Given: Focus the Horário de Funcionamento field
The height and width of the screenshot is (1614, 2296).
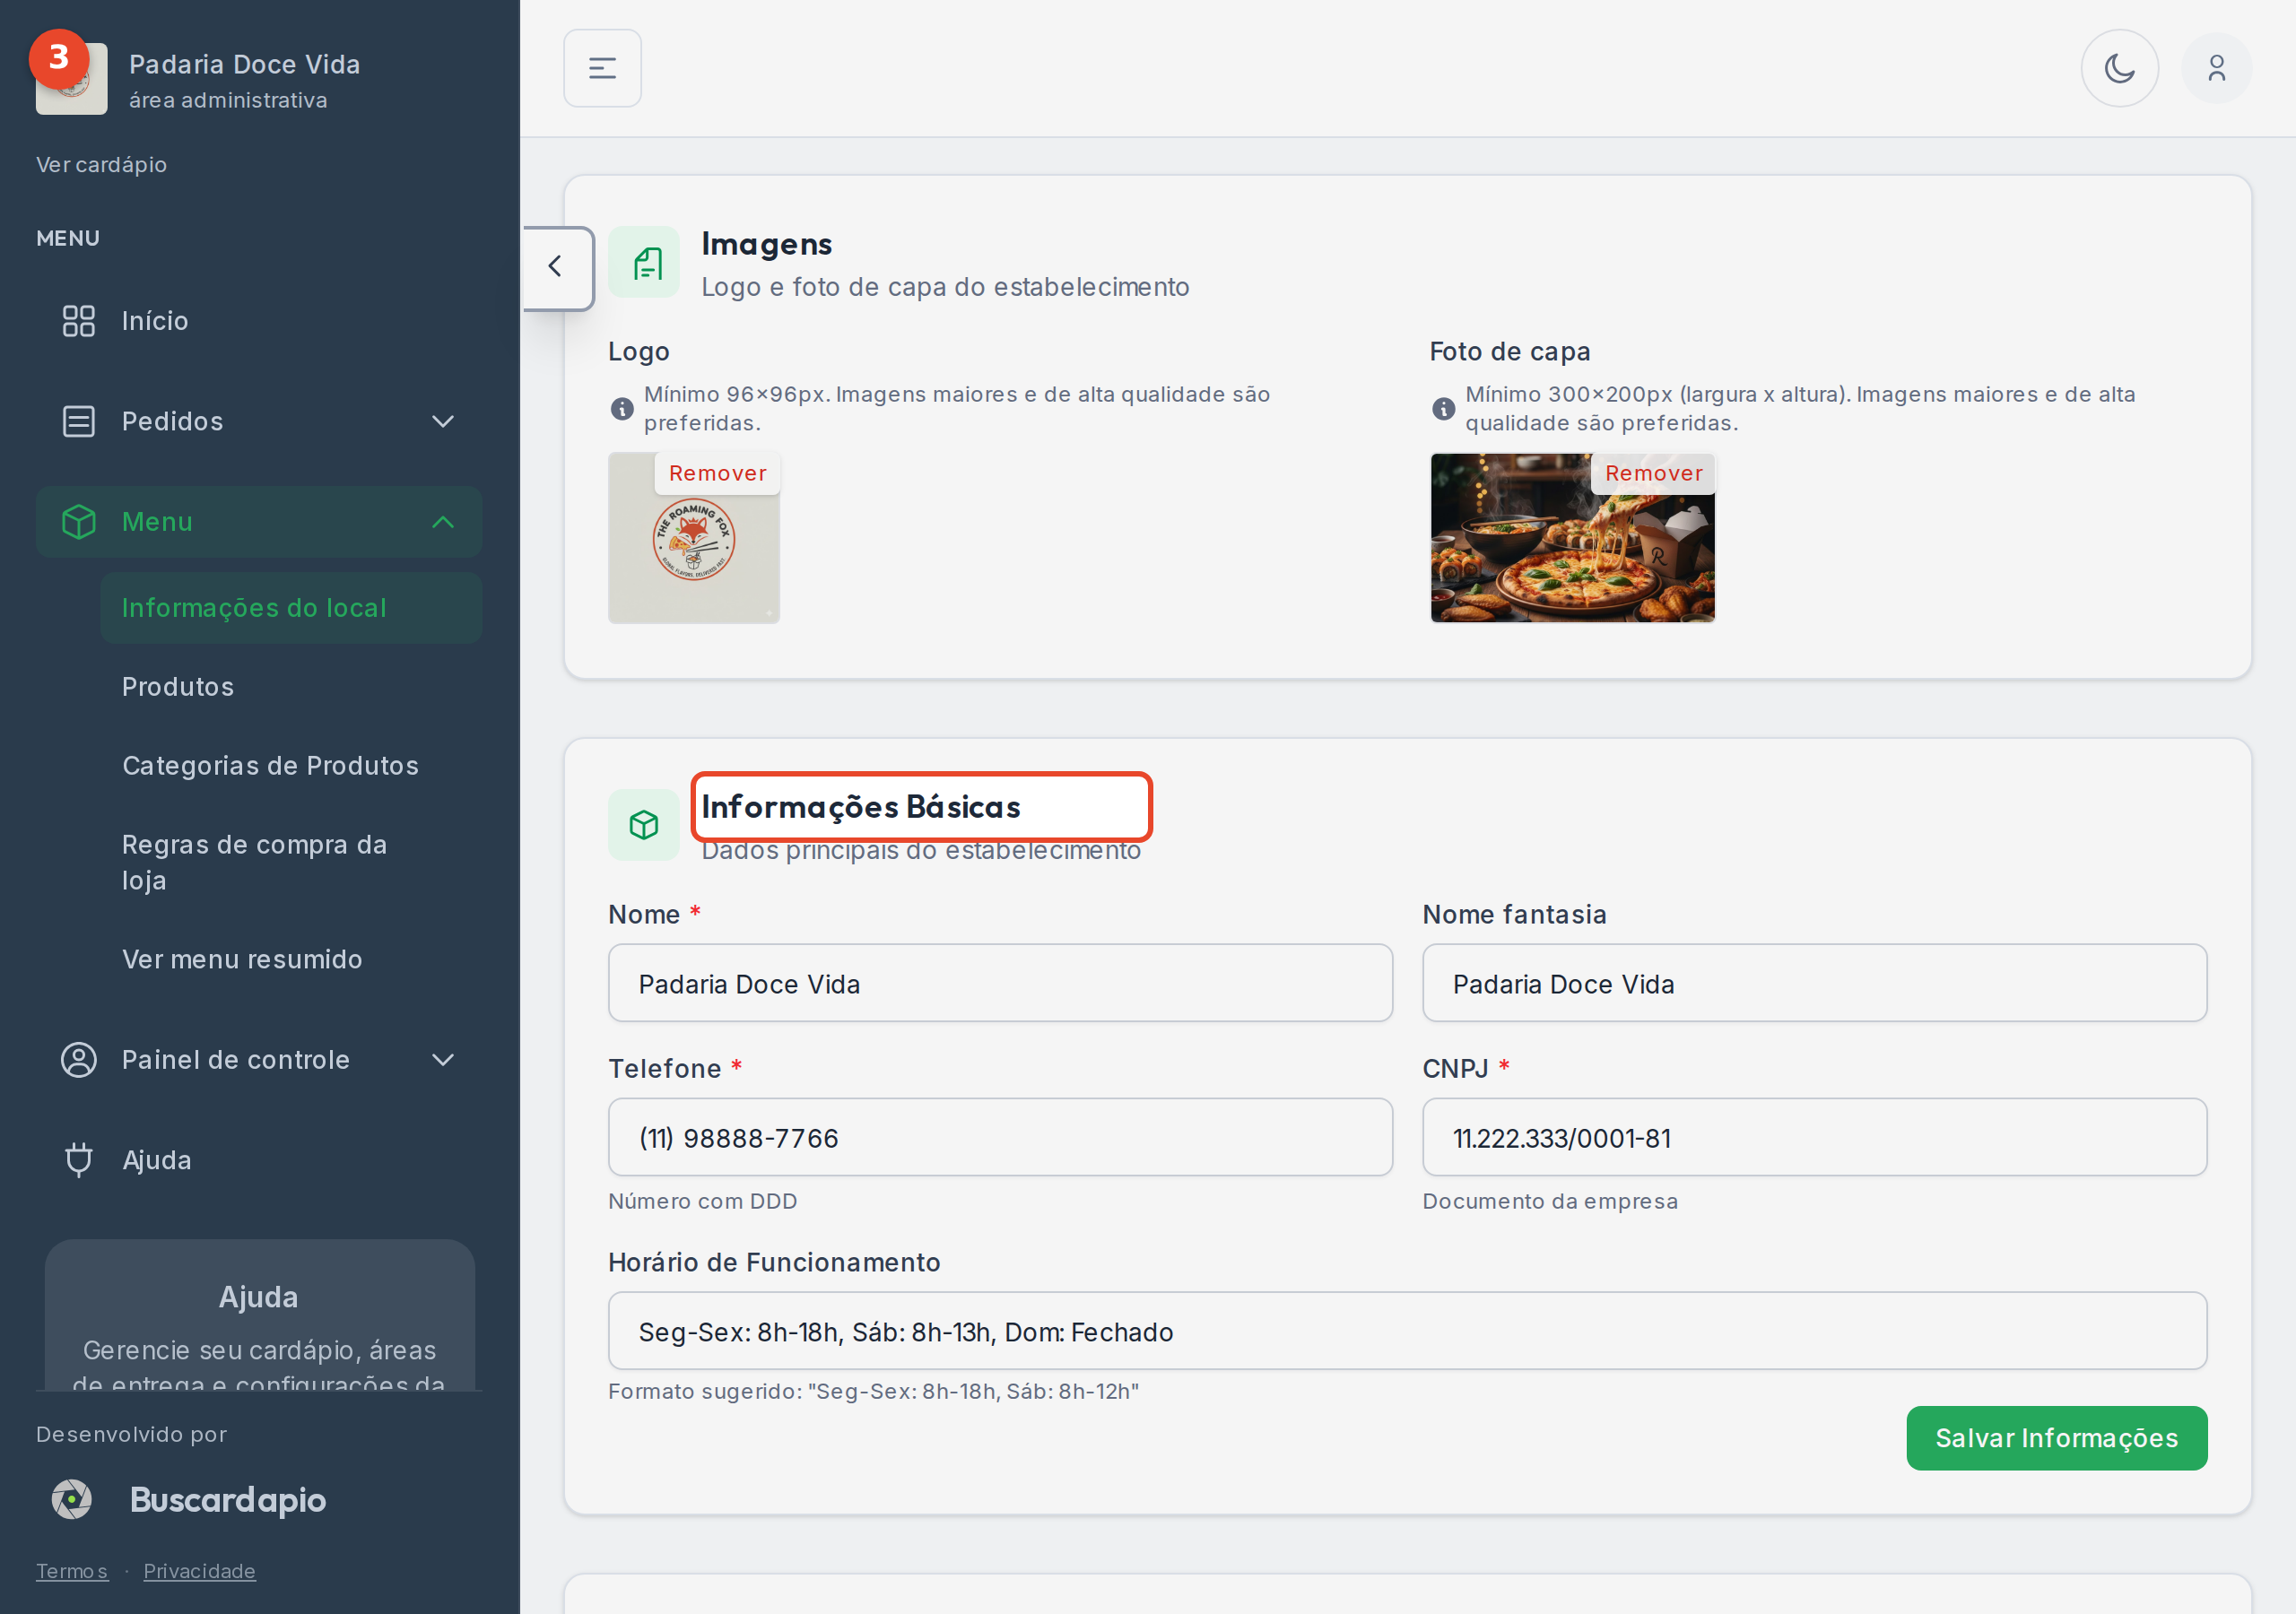Looking at the screenshot, I should click(1407, 1331).
